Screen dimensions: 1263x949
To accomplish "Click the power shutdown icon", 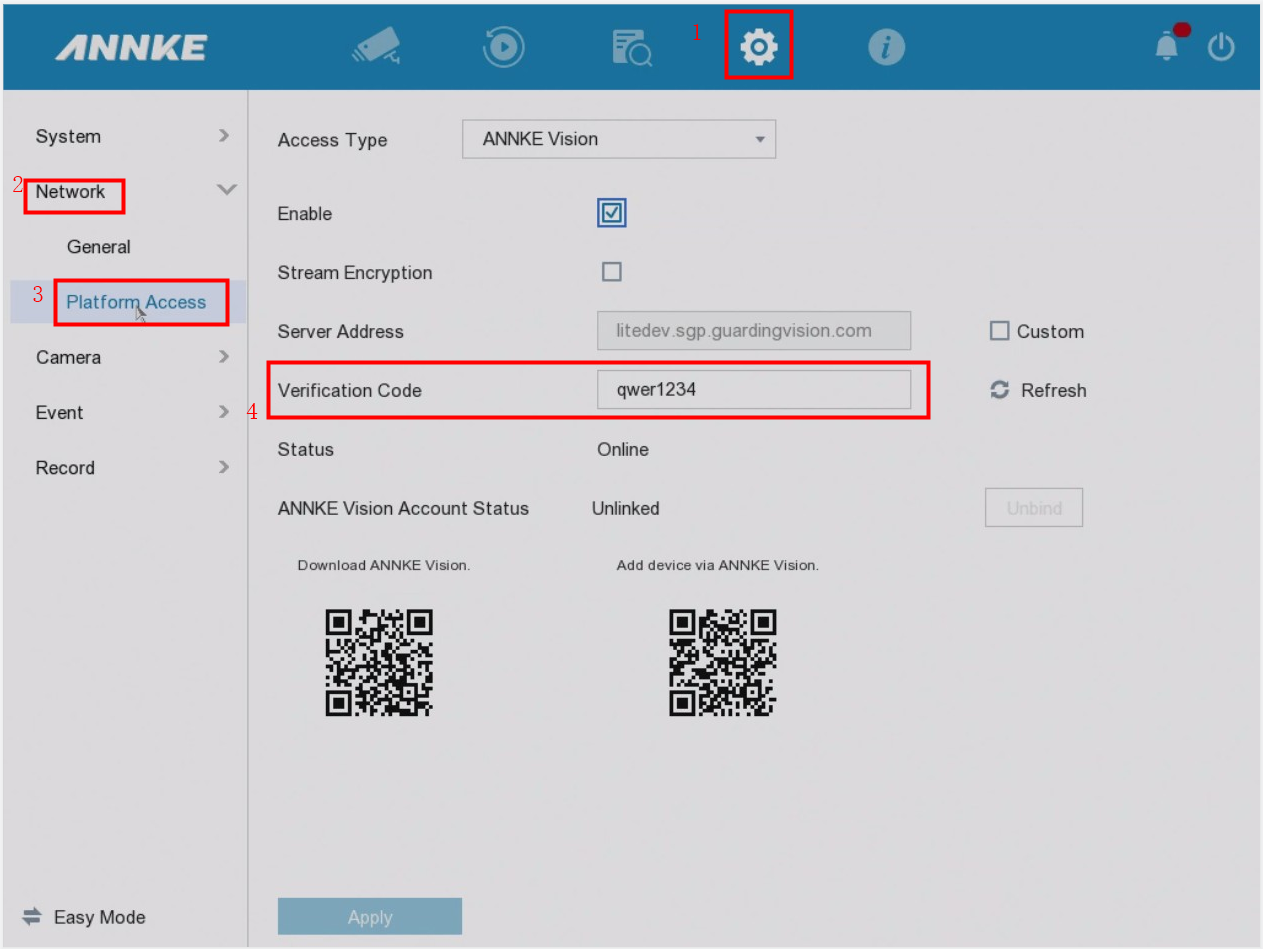I will pyautogui.click(x=1221, y=47).
